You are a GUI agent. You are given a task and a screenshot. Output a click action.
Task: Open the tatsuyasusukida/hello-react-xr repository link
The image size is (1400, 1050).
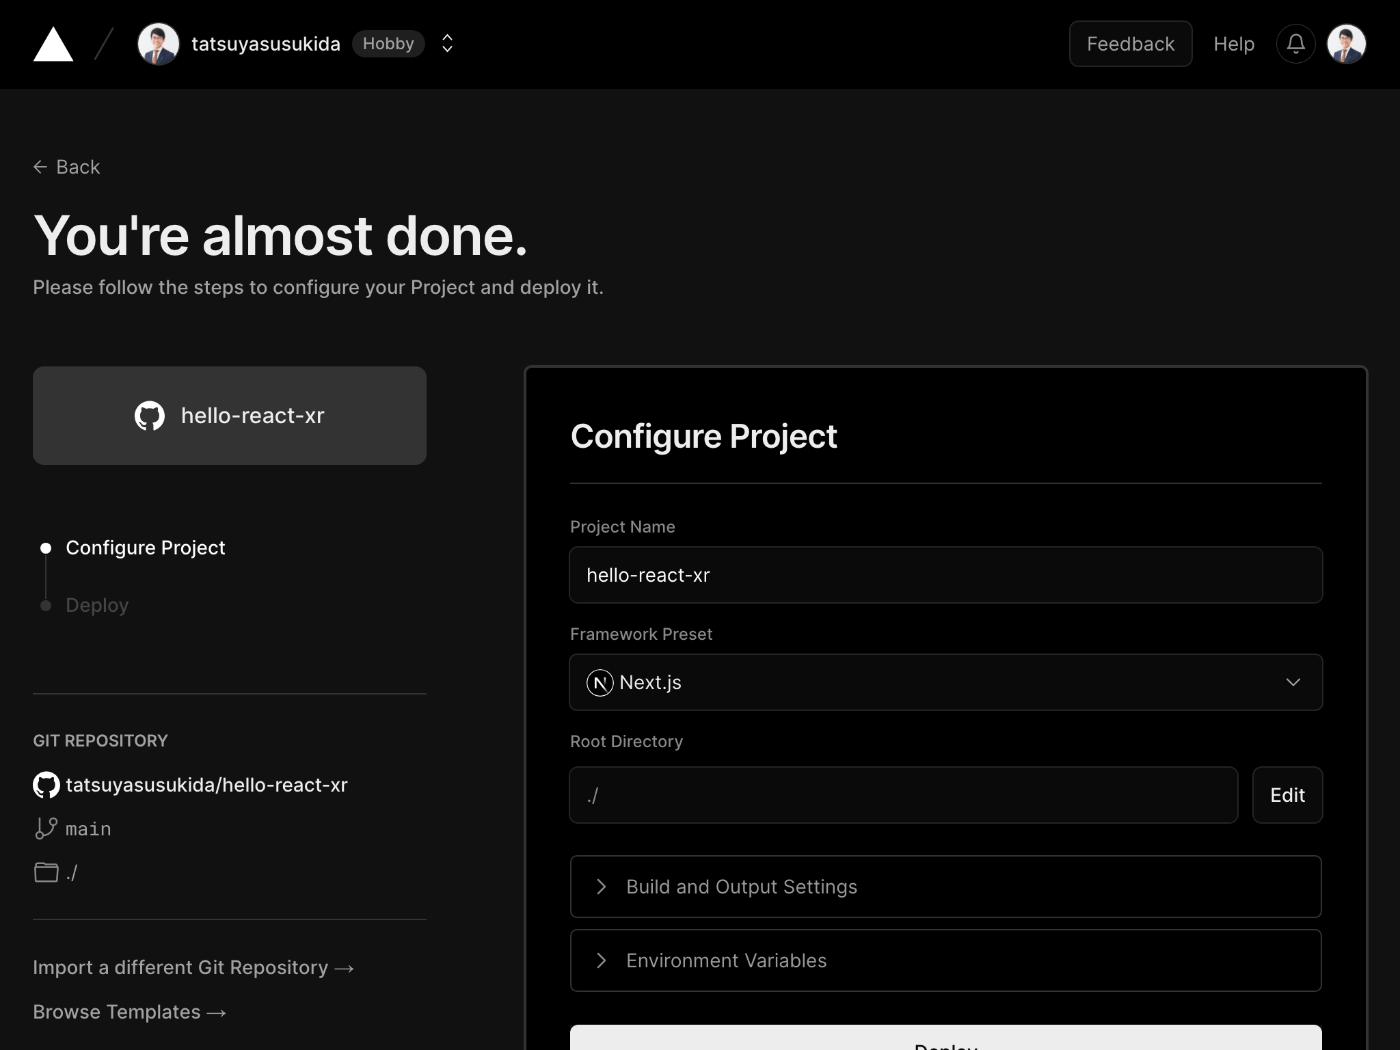(207, 785)
